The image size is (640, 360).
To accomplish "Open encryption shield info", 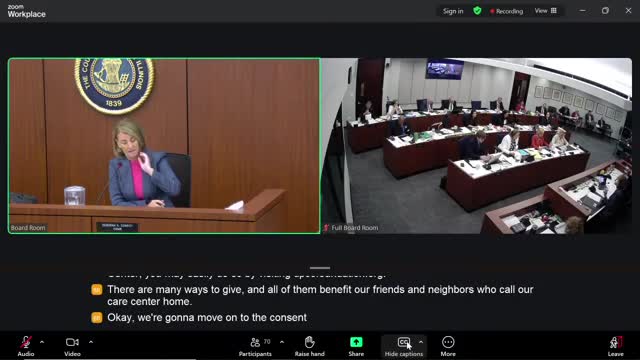I will (x=477, y=11).
